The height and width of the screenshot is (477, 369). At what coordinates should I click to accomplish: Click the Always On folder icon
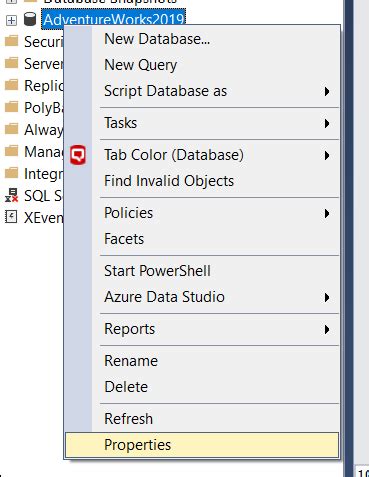coord(11,129)
